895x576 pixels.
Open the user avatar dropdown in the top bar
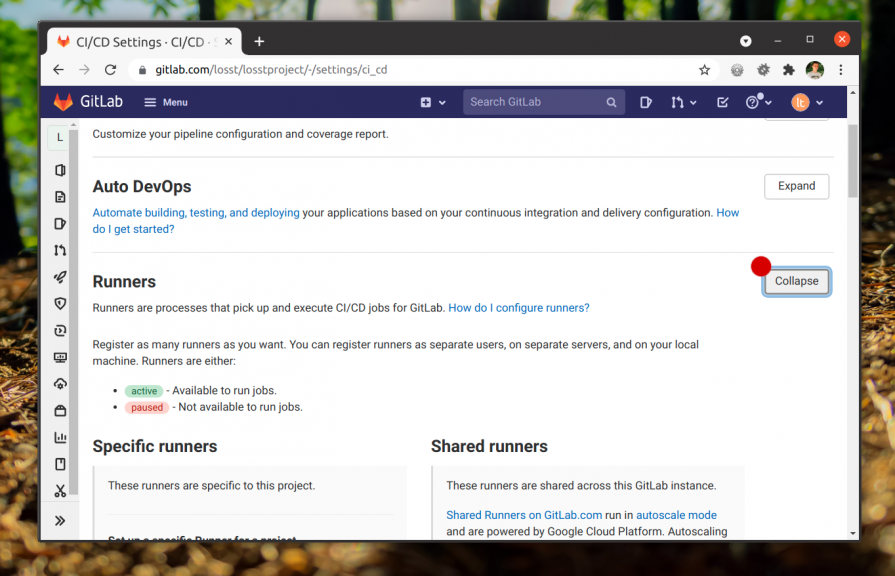pos(807,102)
